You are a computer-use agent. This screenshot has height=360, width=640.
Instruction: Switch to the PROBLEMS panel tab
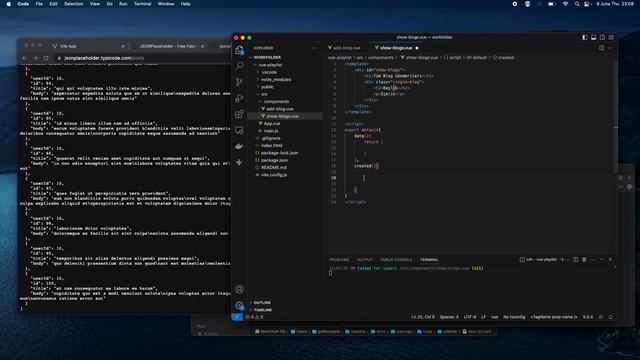pos(339,260)
